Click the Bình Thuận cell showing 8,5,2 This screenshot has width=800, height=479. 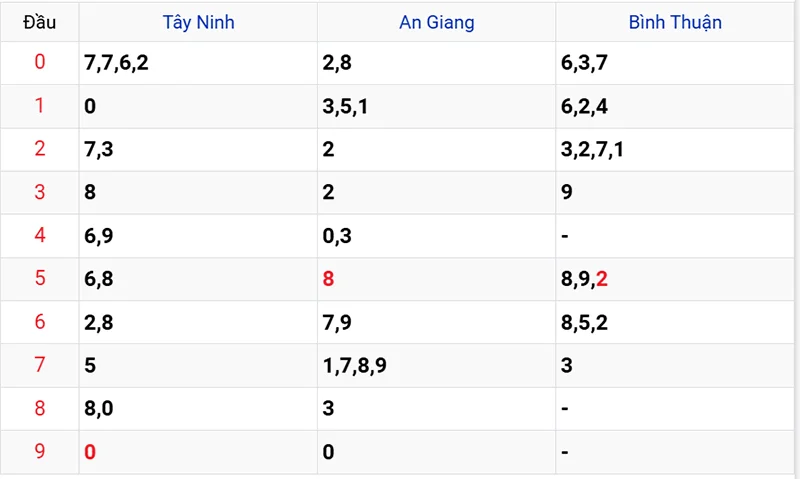click(x=674, y=322)
